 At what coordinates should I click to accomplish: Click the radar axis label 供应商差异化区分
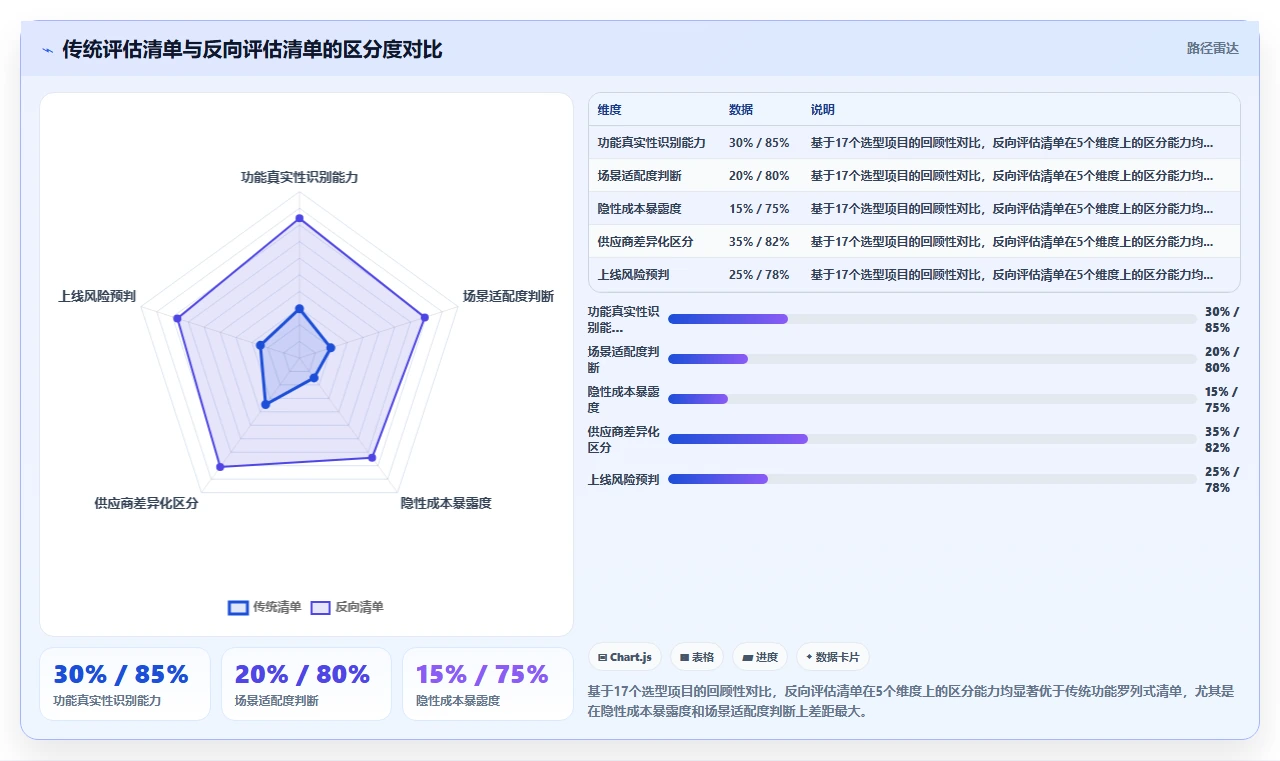[146, 503]
